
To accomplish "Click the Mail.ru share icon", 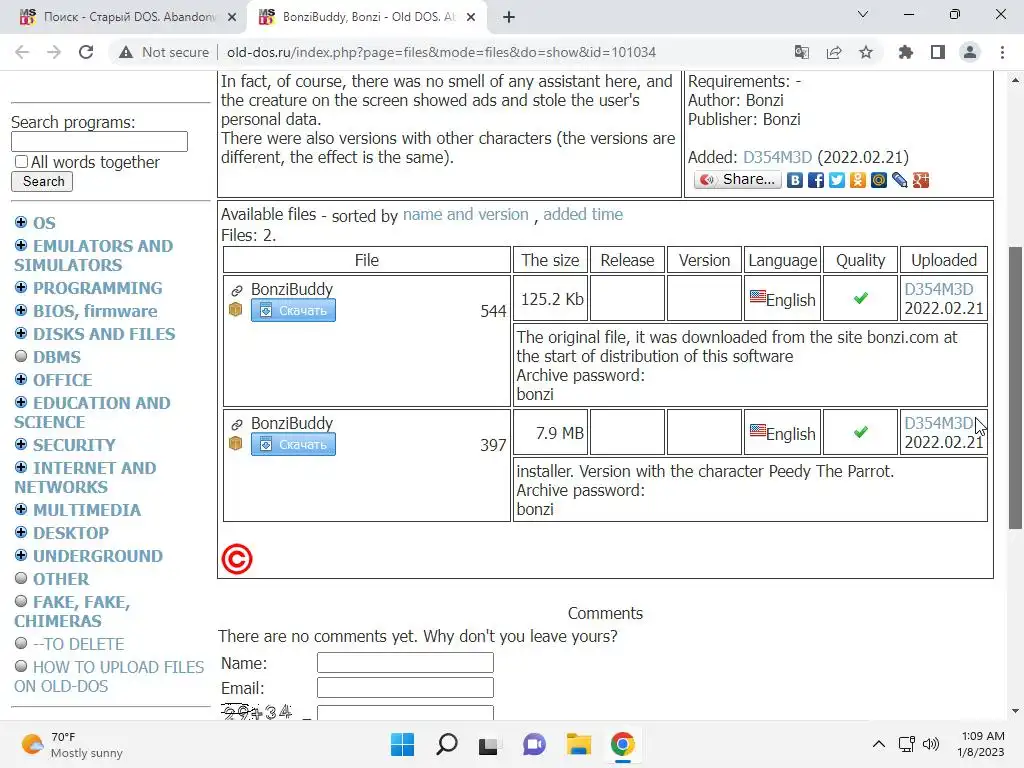I will 878,180.
